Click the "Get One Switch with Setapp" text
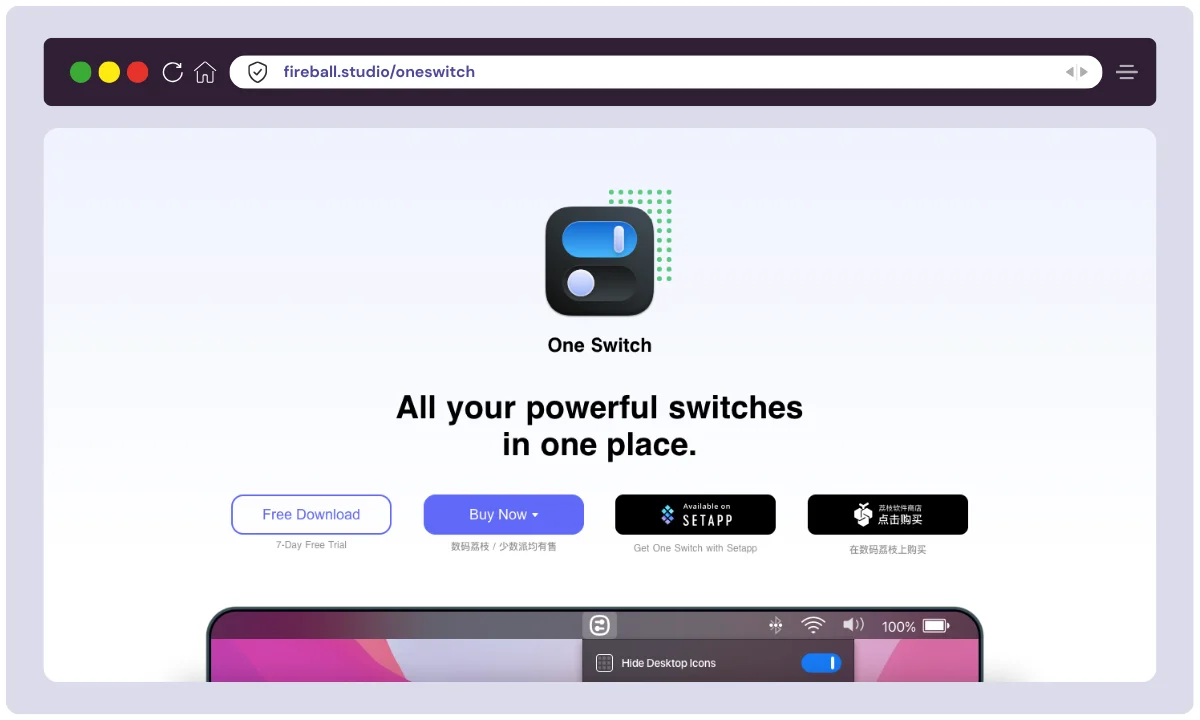The width and height of the screenshot is (1200, 720). point(695,548)
